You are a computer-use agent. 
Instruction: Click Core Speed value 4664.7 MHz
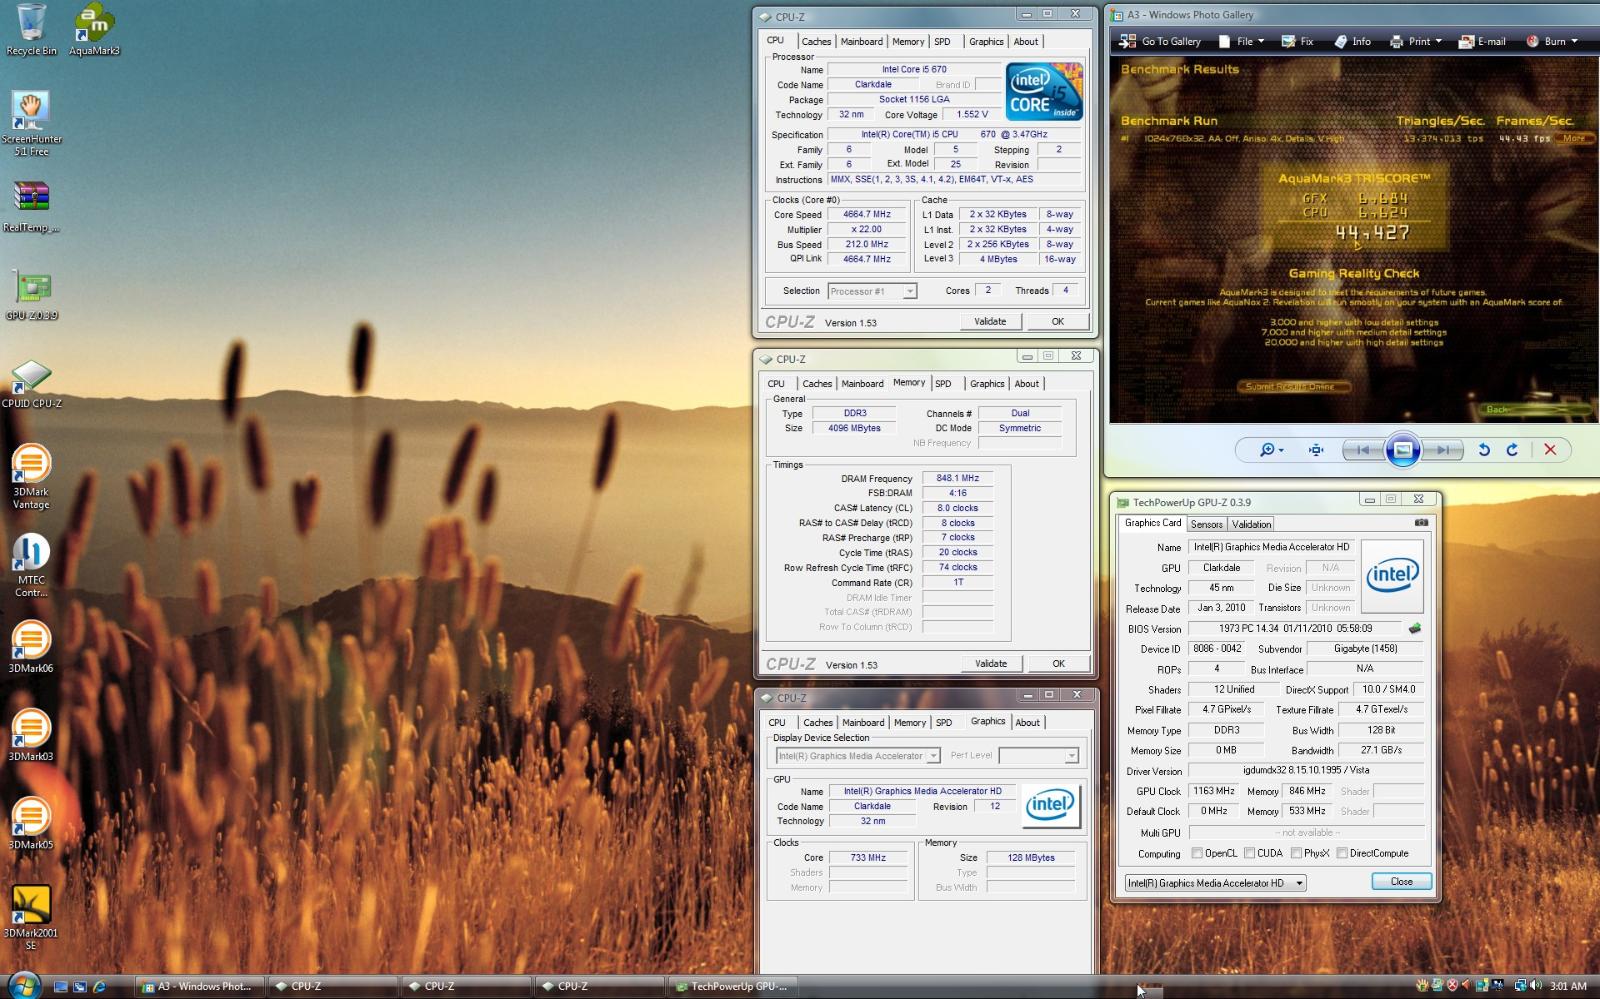(866, 214)
